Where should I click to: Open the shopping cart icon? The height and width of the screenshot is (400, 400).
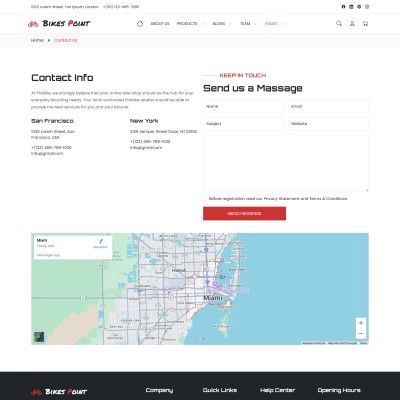pos(365,24)
